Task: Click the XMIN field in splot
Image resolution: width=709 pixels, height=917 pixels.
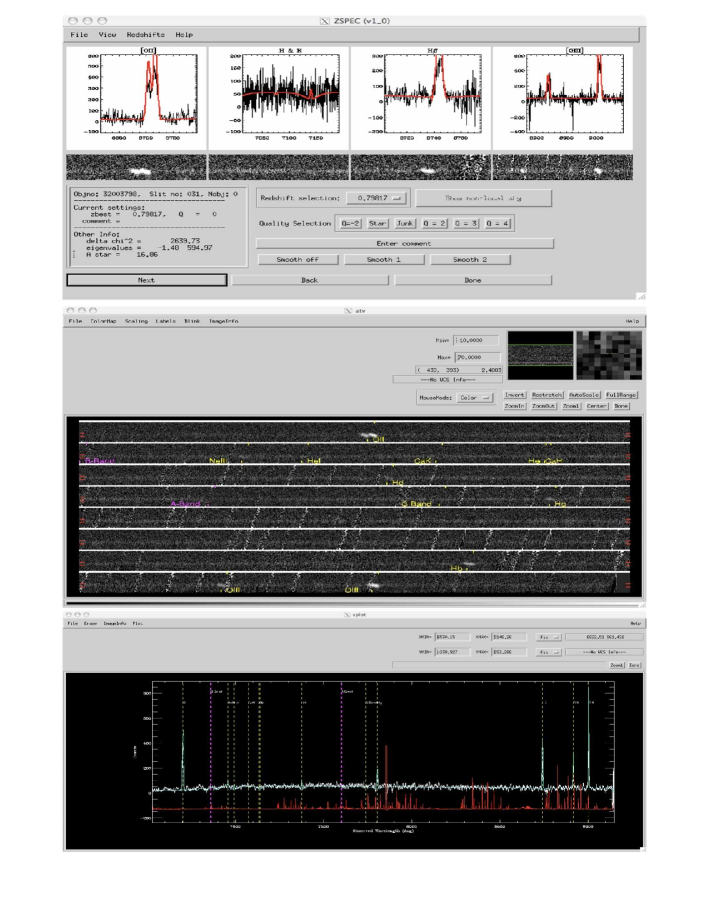Action: 452,637
